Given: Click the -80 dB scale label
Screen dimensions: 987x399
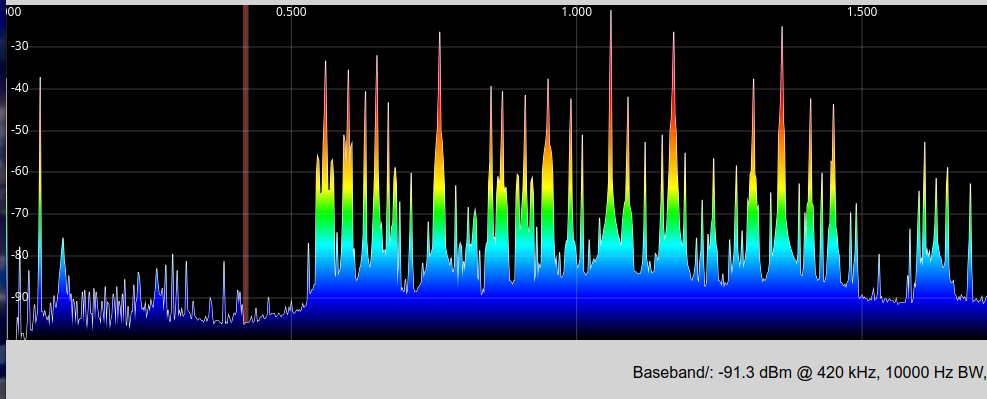Looking at the screenshot, I should coord(19,255).
